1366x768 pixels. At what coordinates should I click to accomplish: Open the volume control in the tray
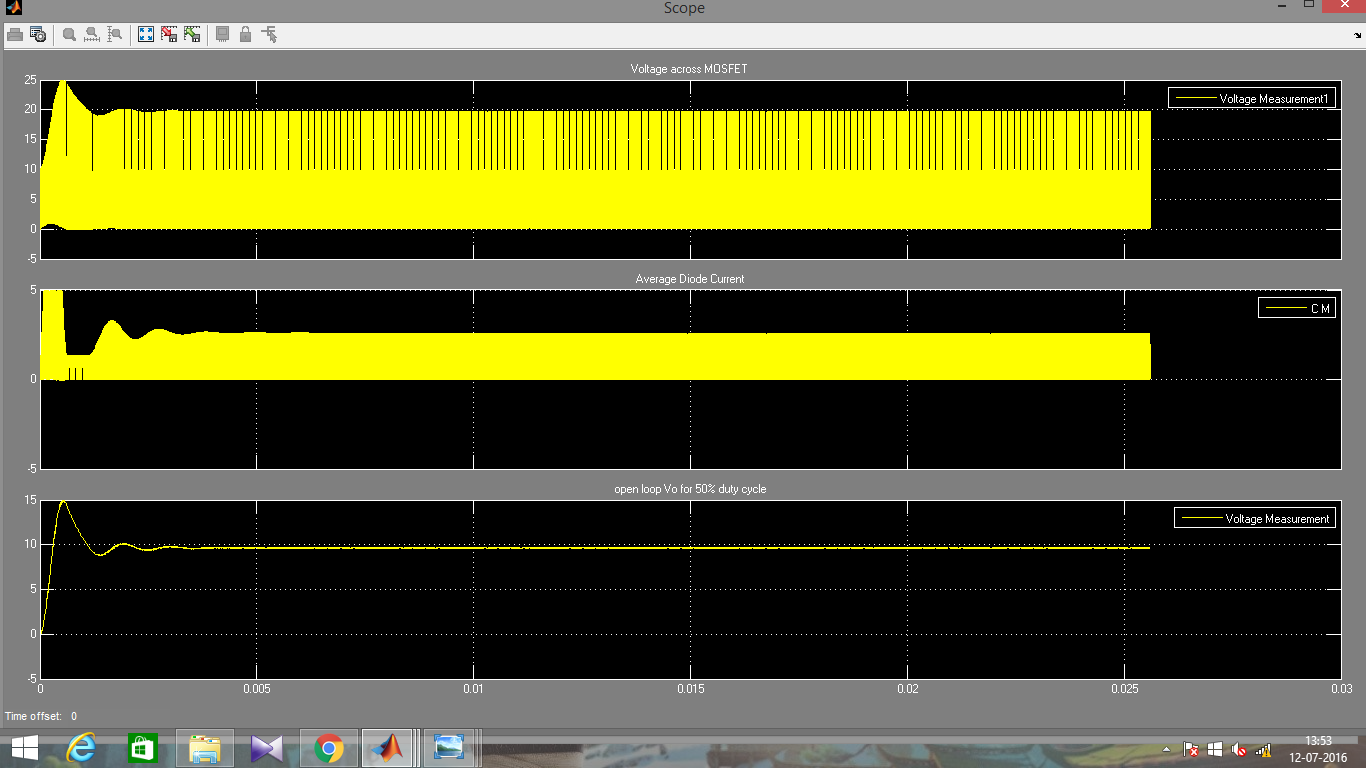pos(1239,750)
